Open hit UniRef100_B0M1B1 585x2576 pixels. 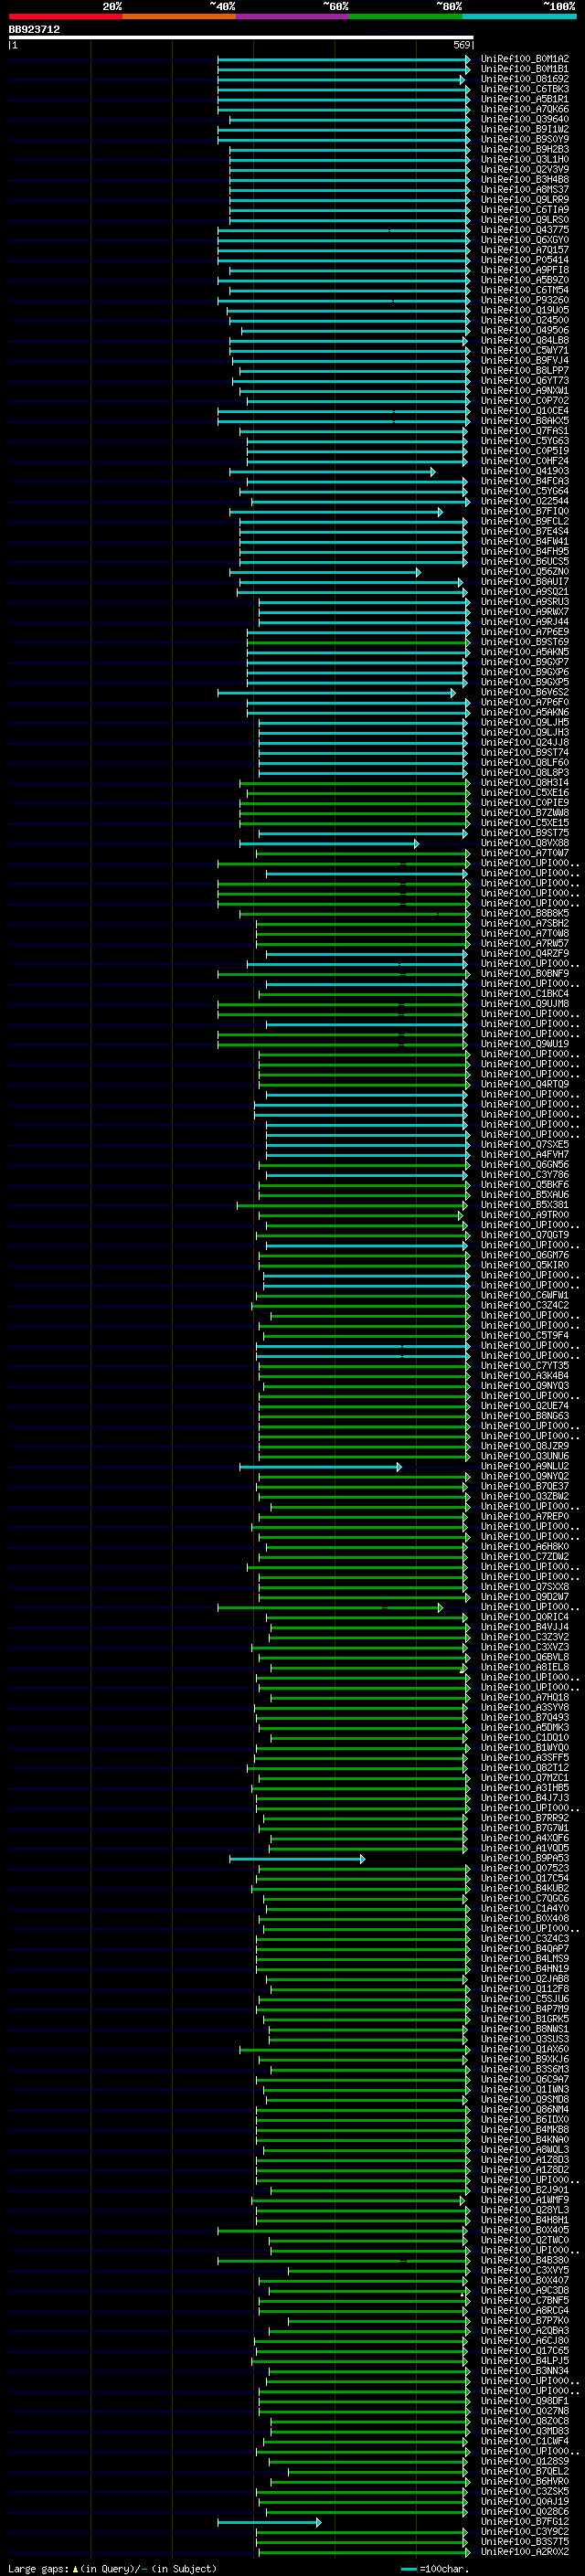(525, 69)
